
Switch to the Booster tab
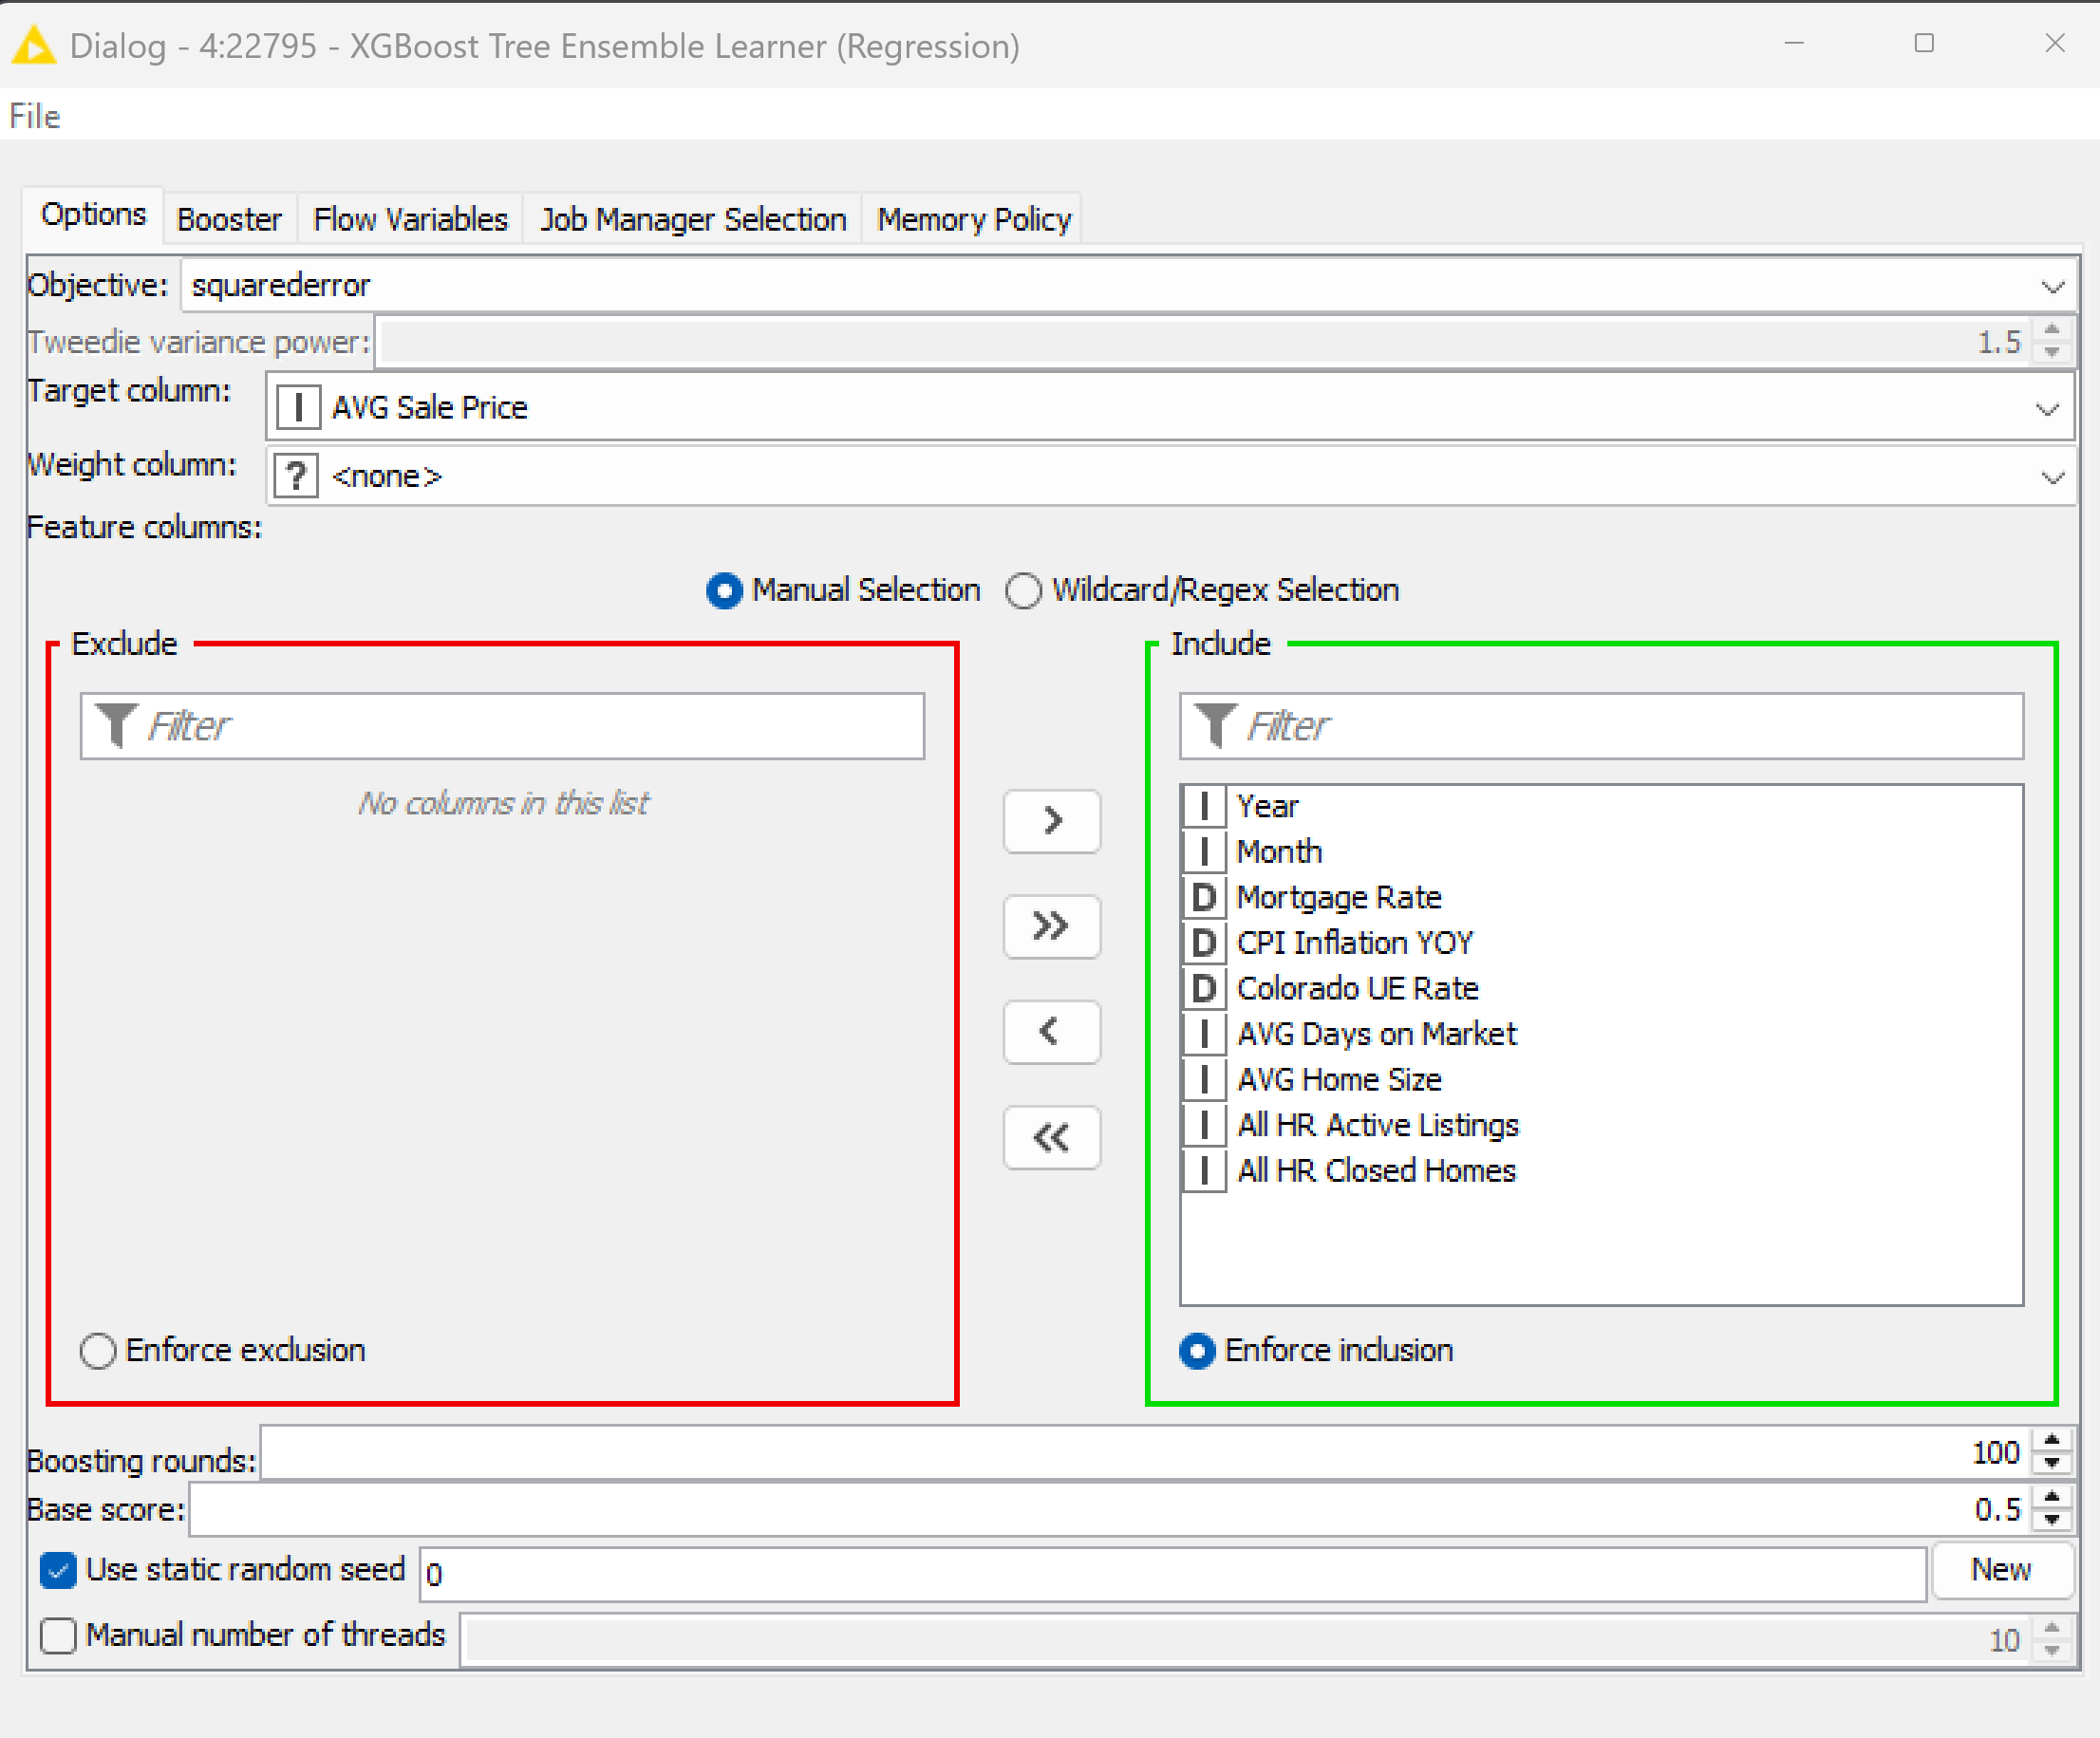229,219
